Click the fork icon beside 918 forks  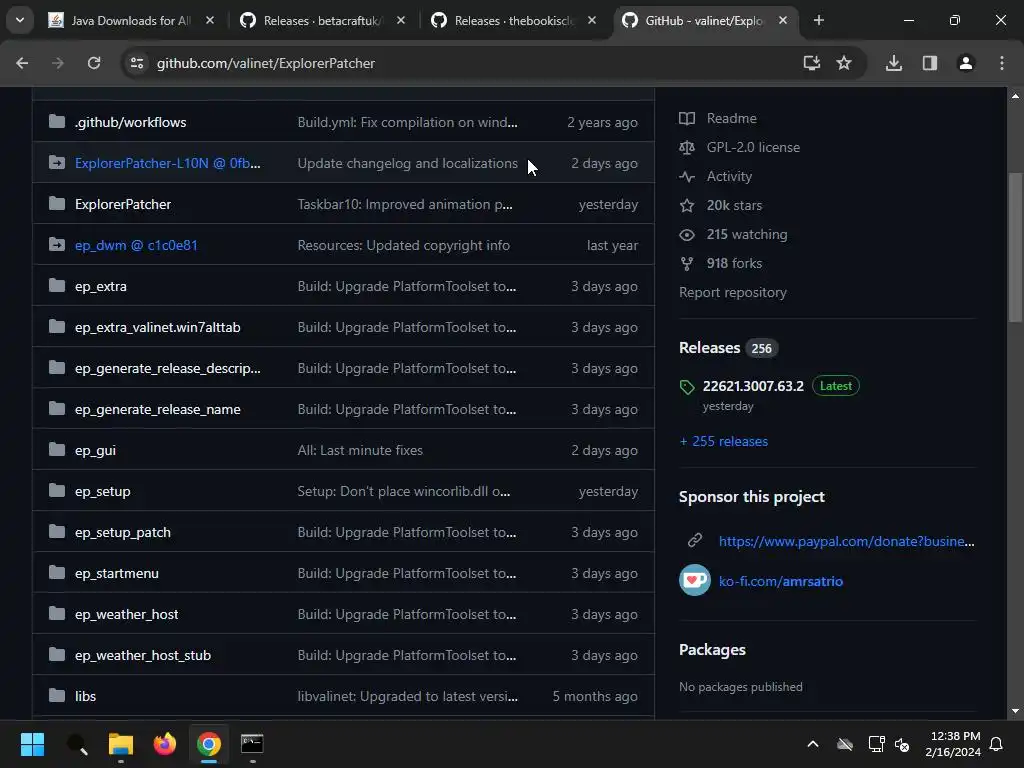(687, 264)
